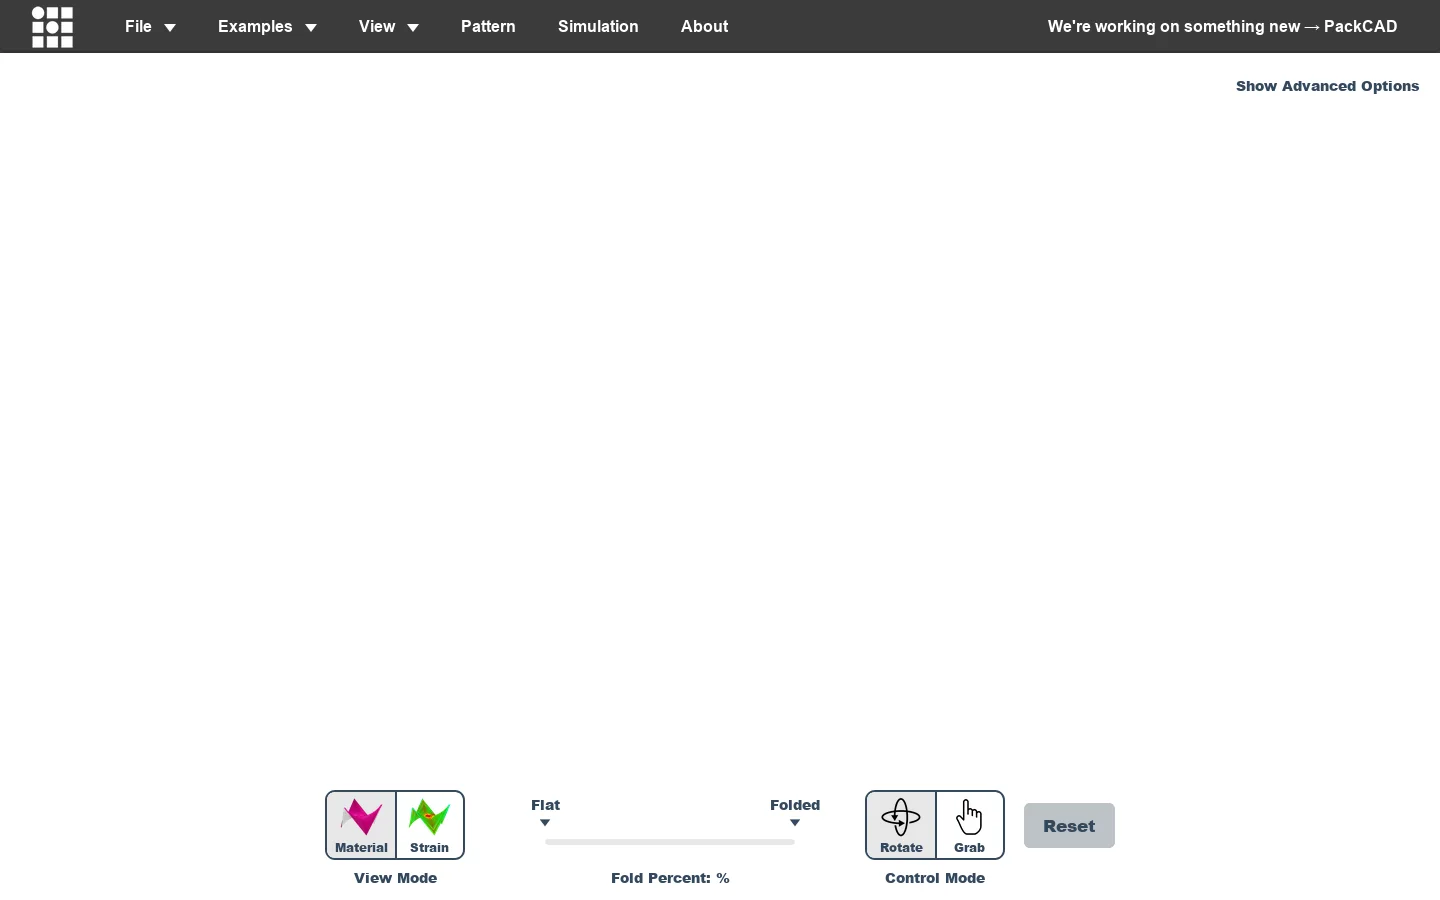This screenshot has width=1440, height=900.
Task: Show Advanced Options
Action: click(1327, 86)
